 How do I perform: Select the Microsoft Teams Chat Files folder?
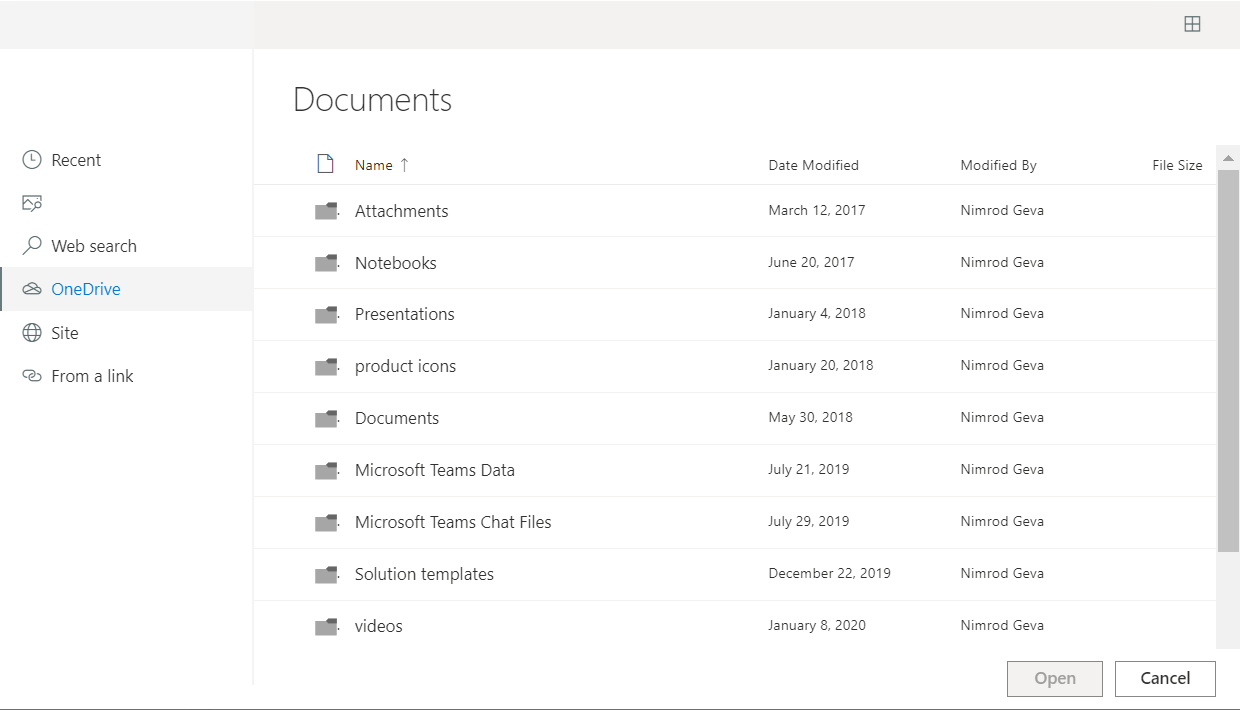tap(452, 521)
